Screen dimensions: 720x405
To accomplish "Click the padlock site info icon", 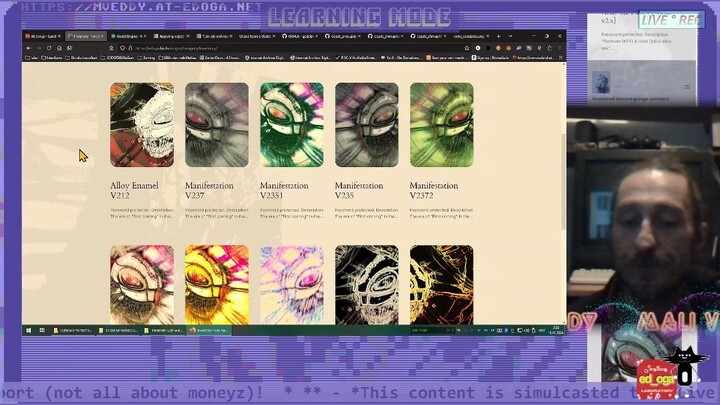I will (x=130, y=48).
